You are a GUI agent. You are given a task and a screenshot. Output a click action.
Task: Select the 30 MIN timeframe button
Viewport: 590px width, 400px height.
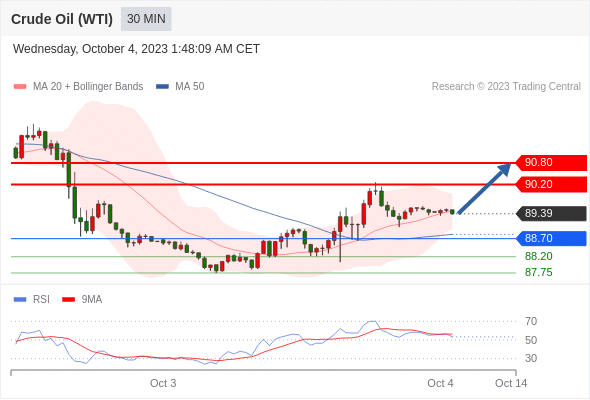[x=146, y=19]
